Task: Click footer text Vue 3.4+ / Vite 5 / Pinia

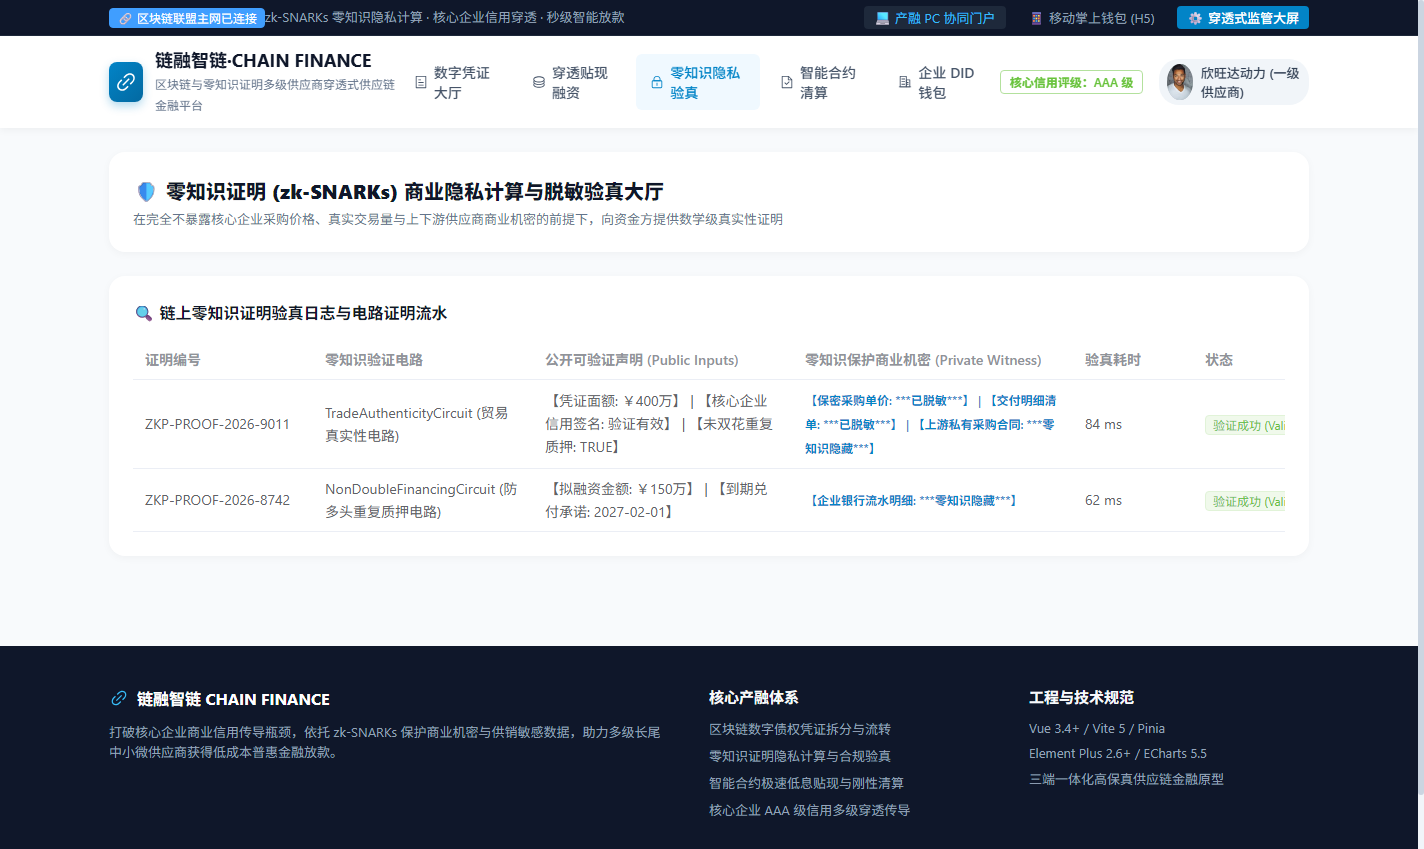Action: [x=1097, y=729]
